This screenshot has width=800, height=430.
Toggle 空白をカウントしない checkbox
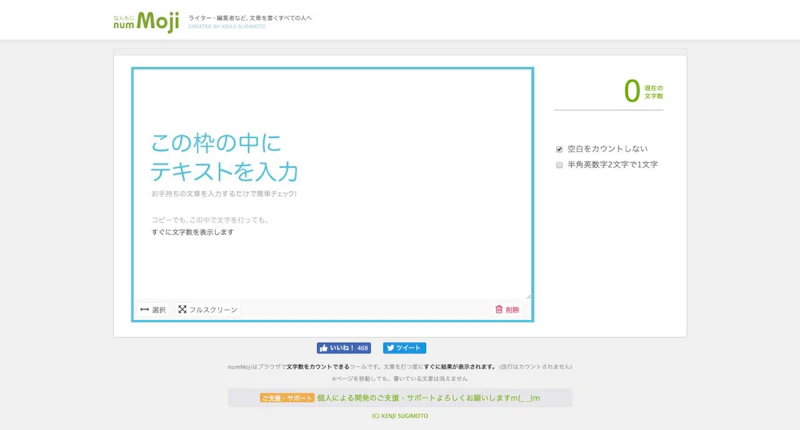(559, 149)
